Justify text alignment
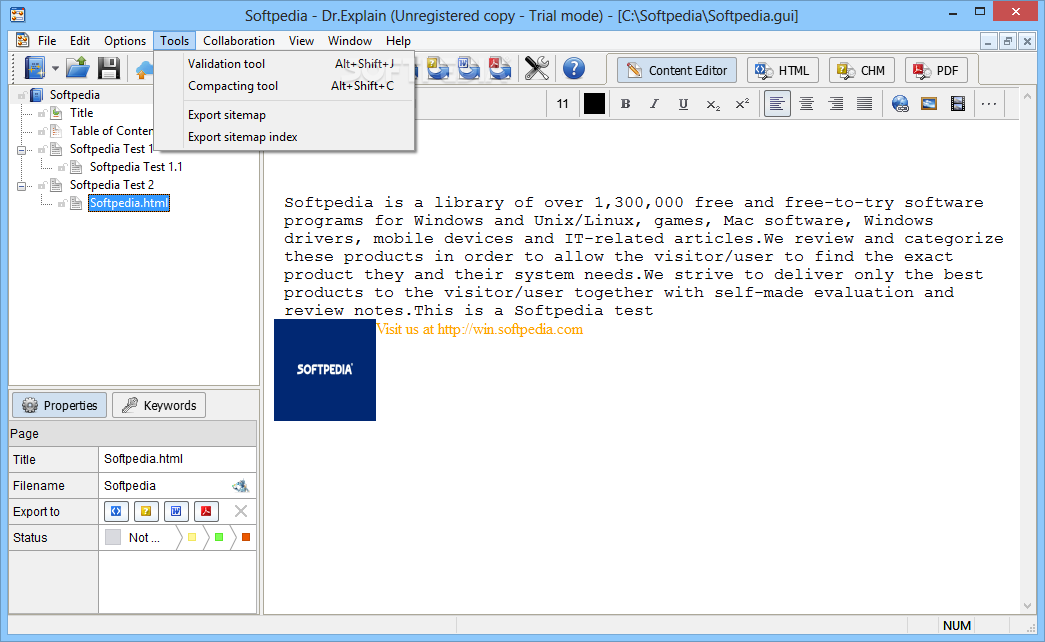The width and height of the screenshot is (1045, 642). click(864, 104)
